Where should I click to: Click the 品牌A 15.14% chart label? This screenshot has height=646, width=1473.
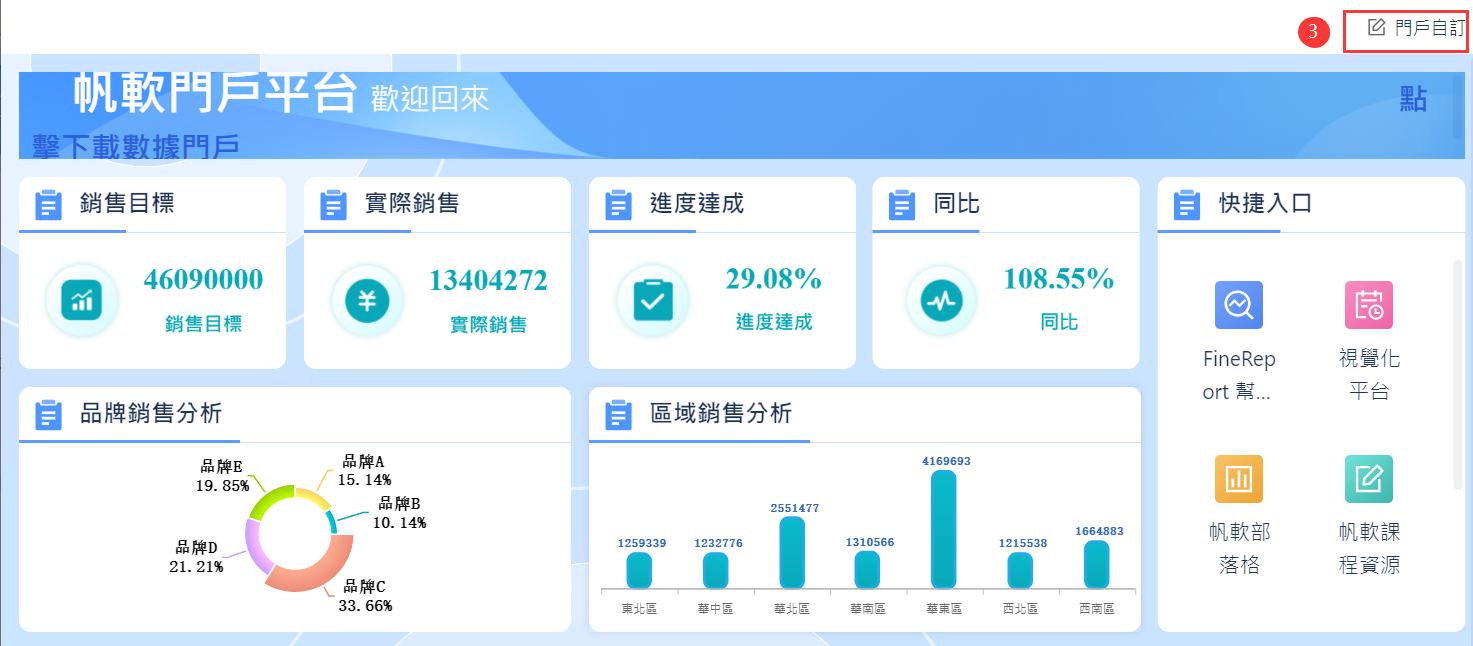364,470
